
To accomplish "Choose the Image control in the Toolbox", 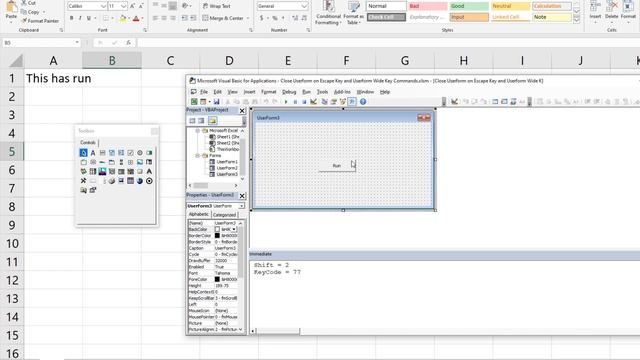I will 140,162.
